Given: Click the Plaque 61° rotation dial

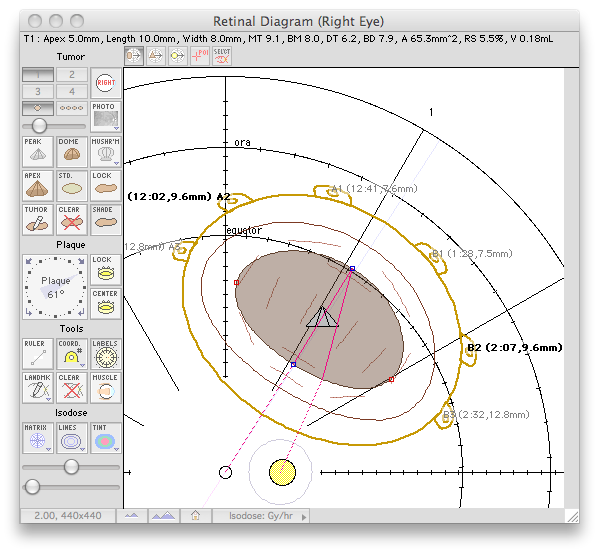Looking at the screenshot, I should click(x=55, y=287).
